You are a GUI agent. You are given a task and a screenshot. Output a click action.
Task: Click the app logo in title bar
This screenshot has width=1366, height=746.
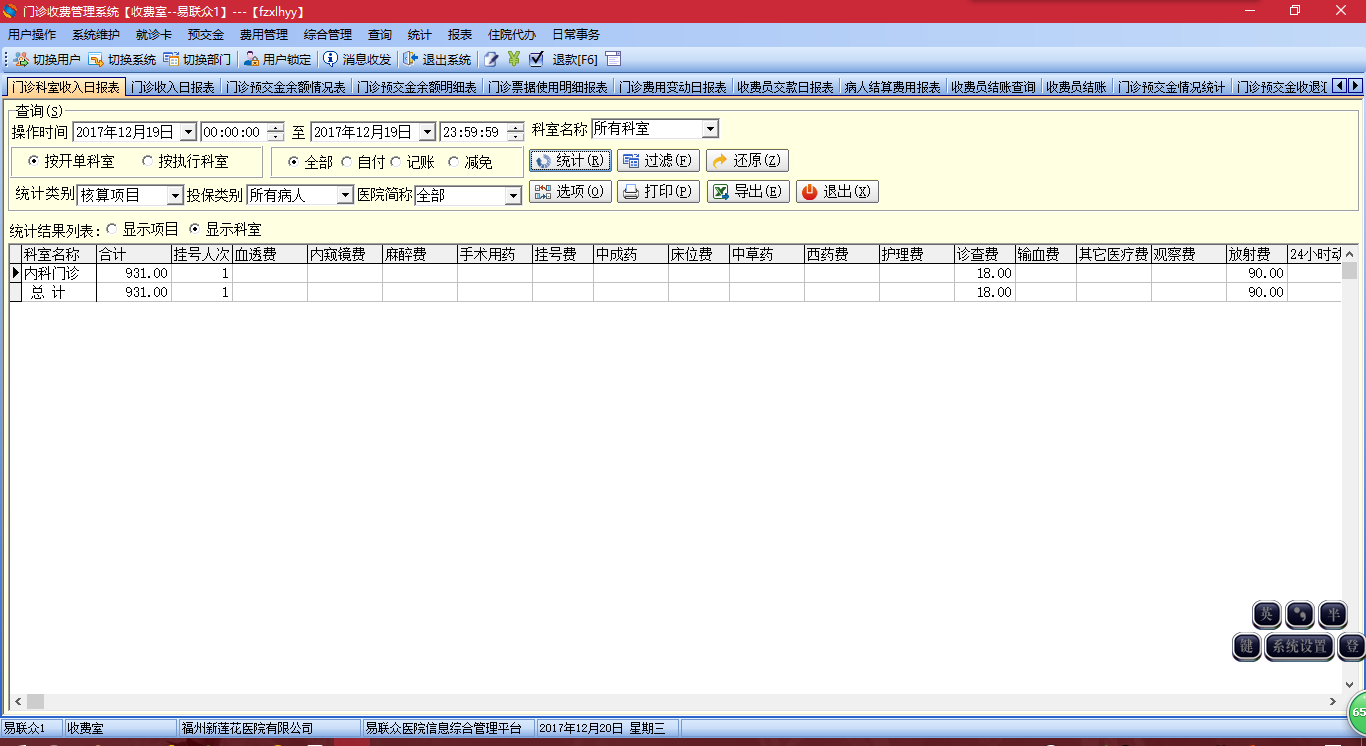[10, 11]
